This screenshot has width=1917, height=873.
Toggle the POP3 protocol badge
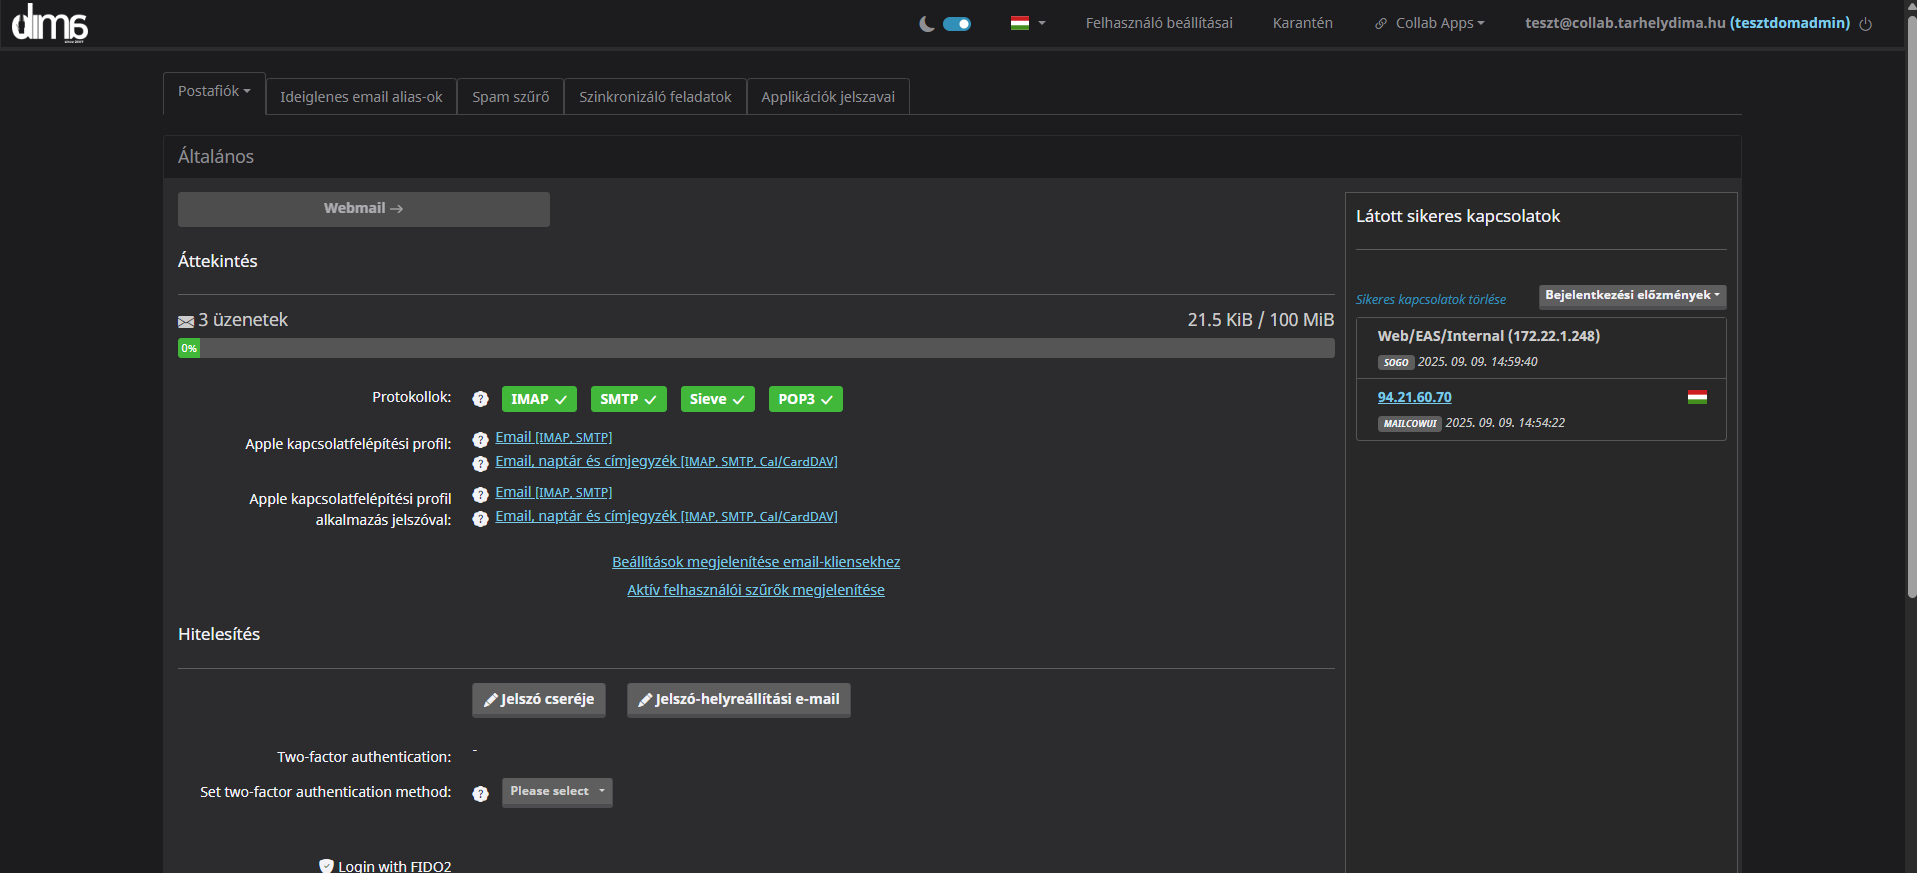click(x=805, y=399)
